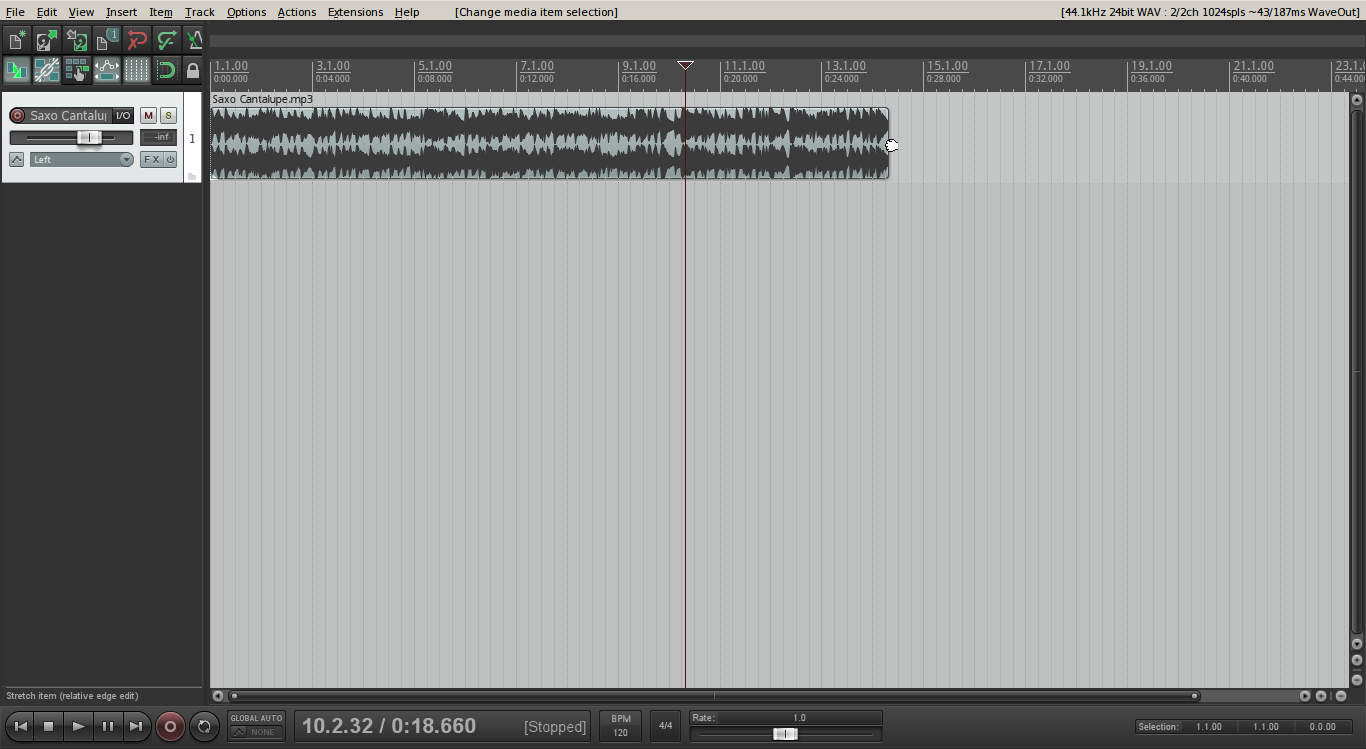
Task: Open the Left input dropdown
Action: 81,159
